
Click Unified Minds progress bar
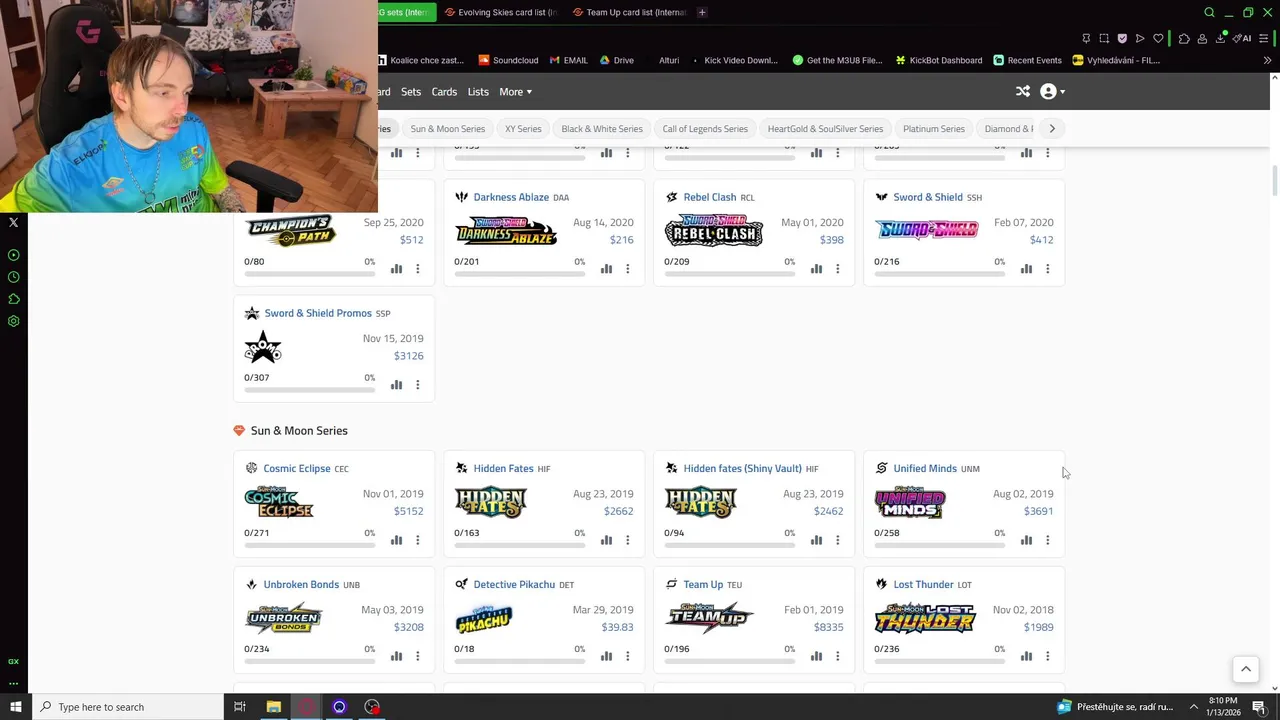click(x=938, y=544)
